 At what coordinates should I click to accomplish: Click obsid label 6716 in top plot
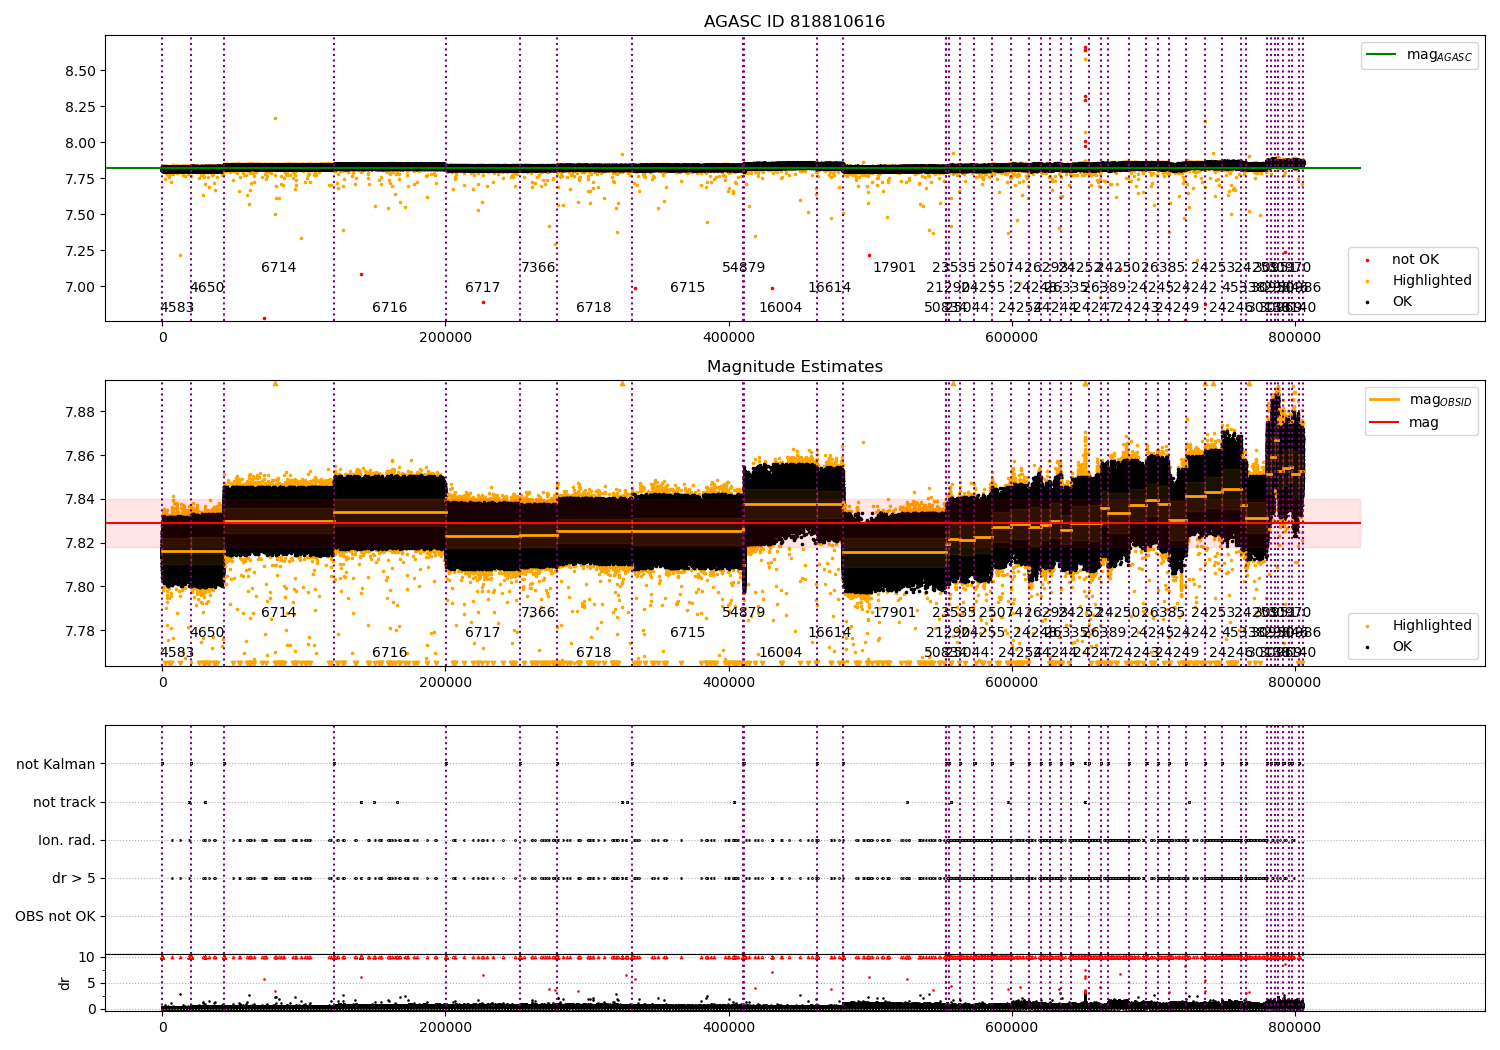click(x=390, y=308)
